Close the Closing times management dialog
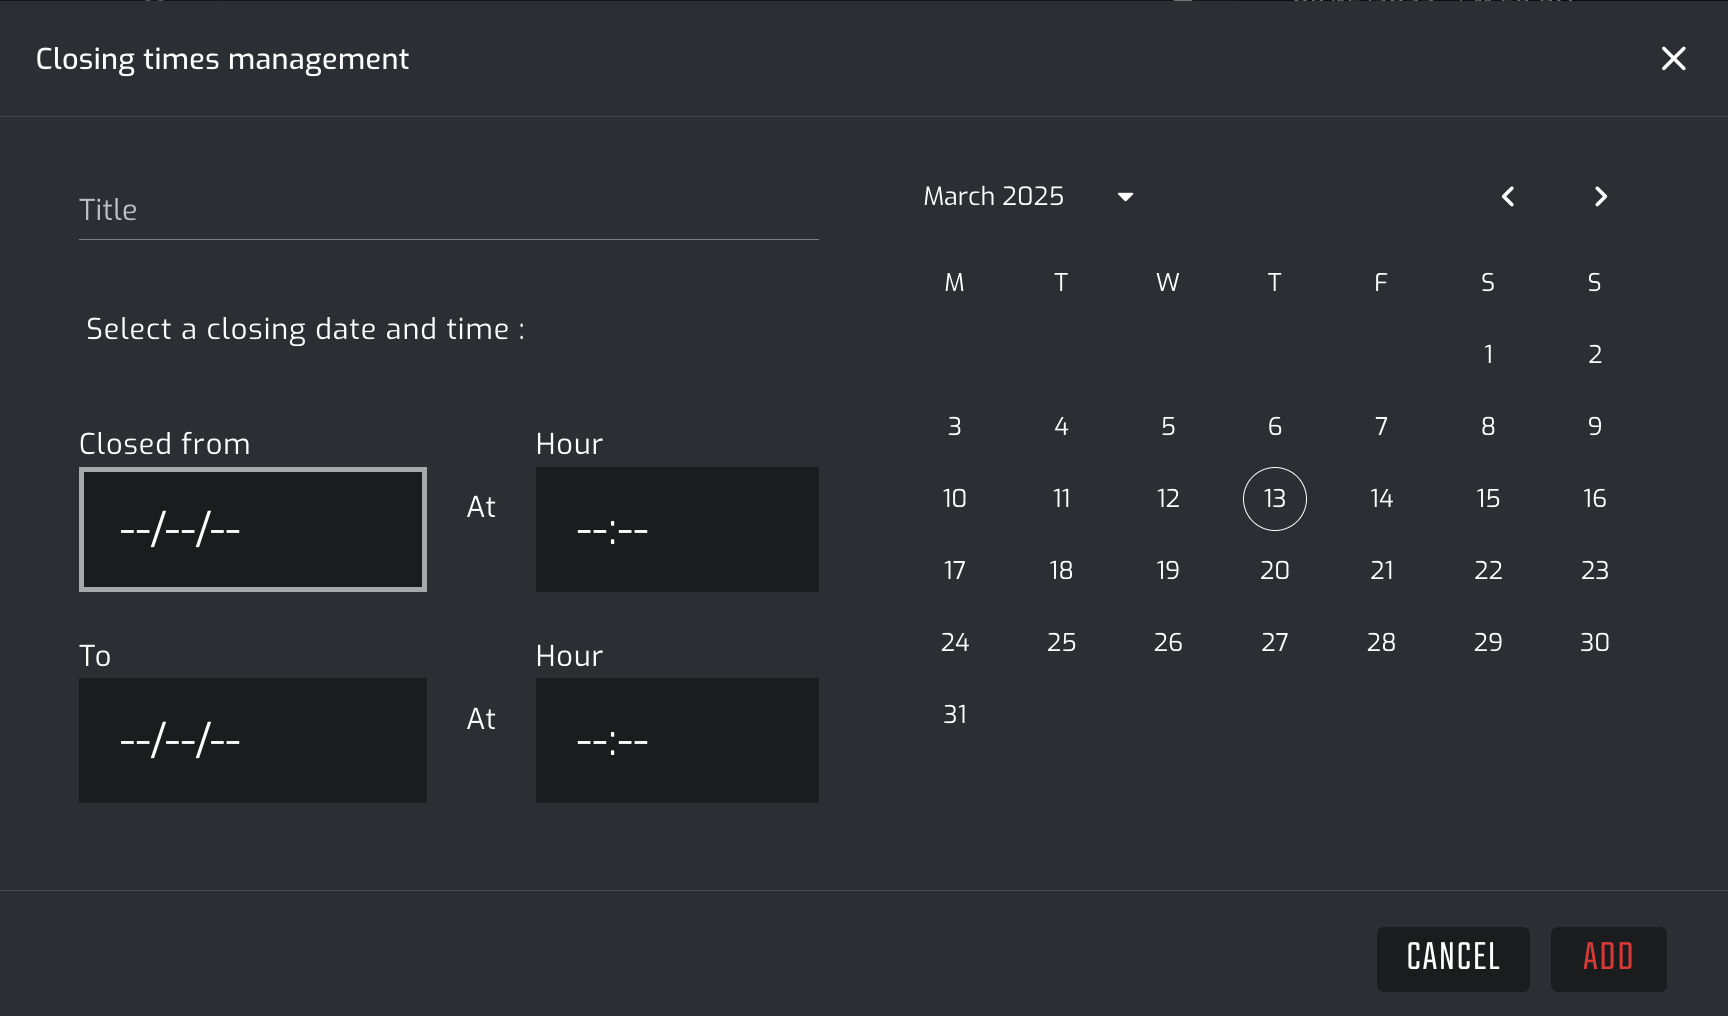Image resolution: width=1728 pixels, height=1016 pixels. pos(1673,59)
